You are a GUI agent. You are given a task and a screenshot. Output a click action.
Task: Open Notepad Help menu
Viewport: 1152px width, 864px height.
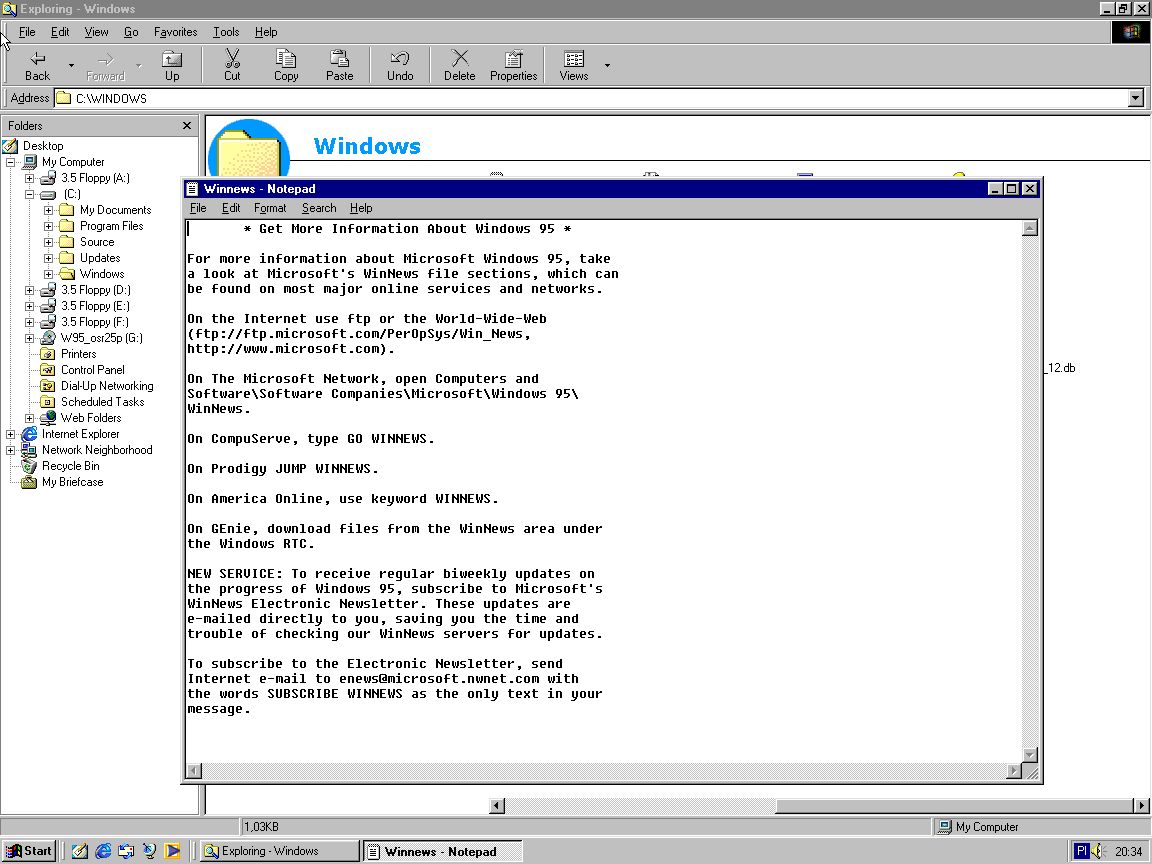[361, 208]
